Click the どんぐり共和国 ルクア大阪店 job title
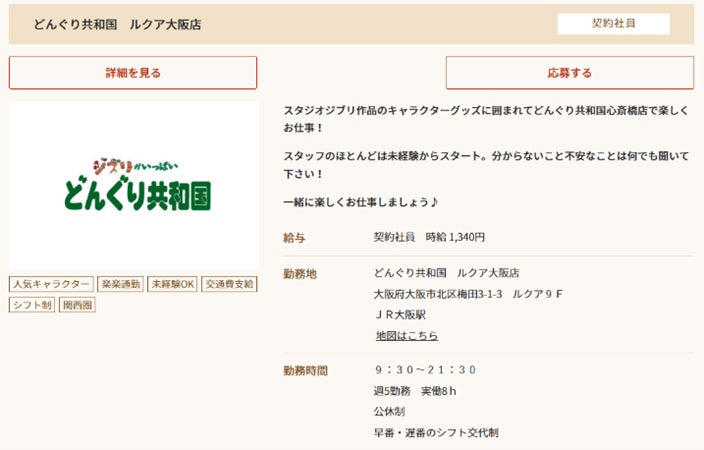This screenshot has width=704, height=450. (x=117, y=24)
